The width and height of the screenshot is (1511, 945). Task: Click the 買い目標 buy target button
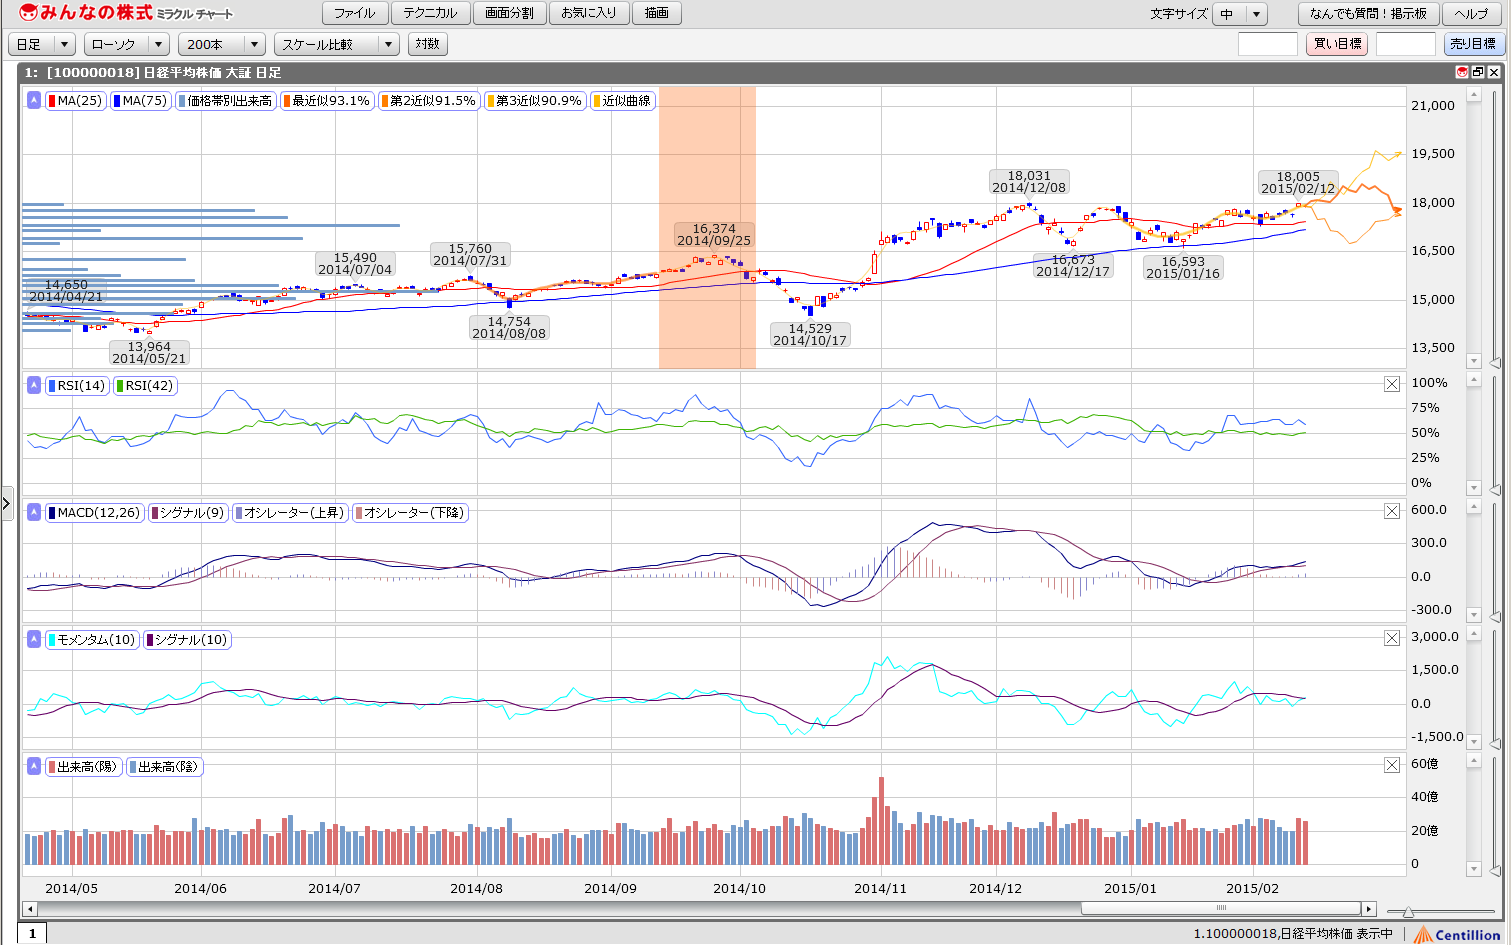pyautogui.click(x=1336, y=44)
